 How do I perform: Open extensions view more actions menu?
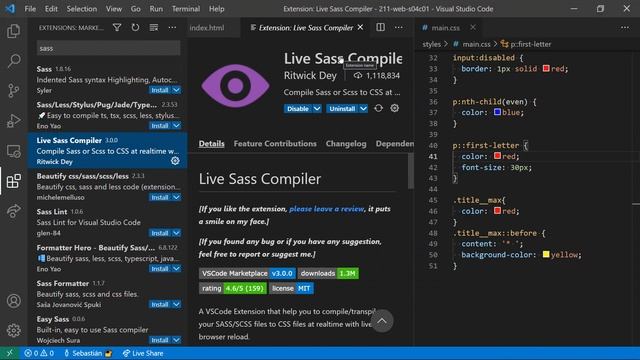[x=172, y=27]
